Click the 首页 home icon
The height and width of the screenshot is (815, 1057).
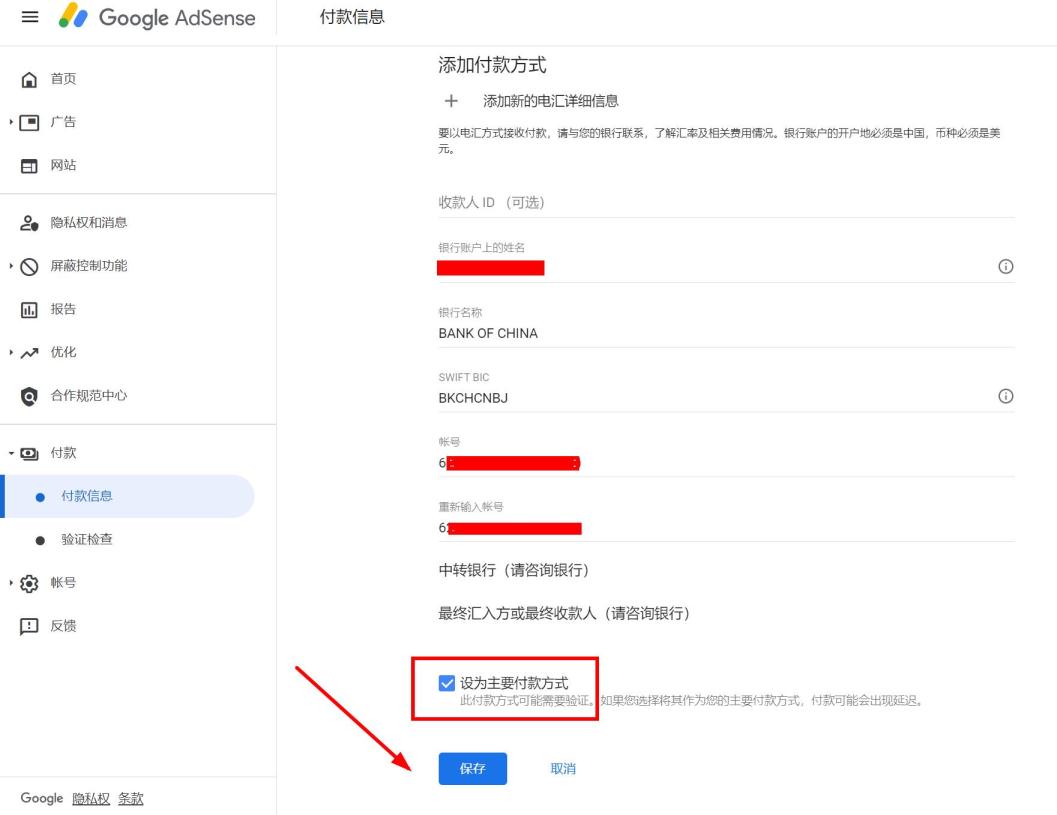pos(29,80)
